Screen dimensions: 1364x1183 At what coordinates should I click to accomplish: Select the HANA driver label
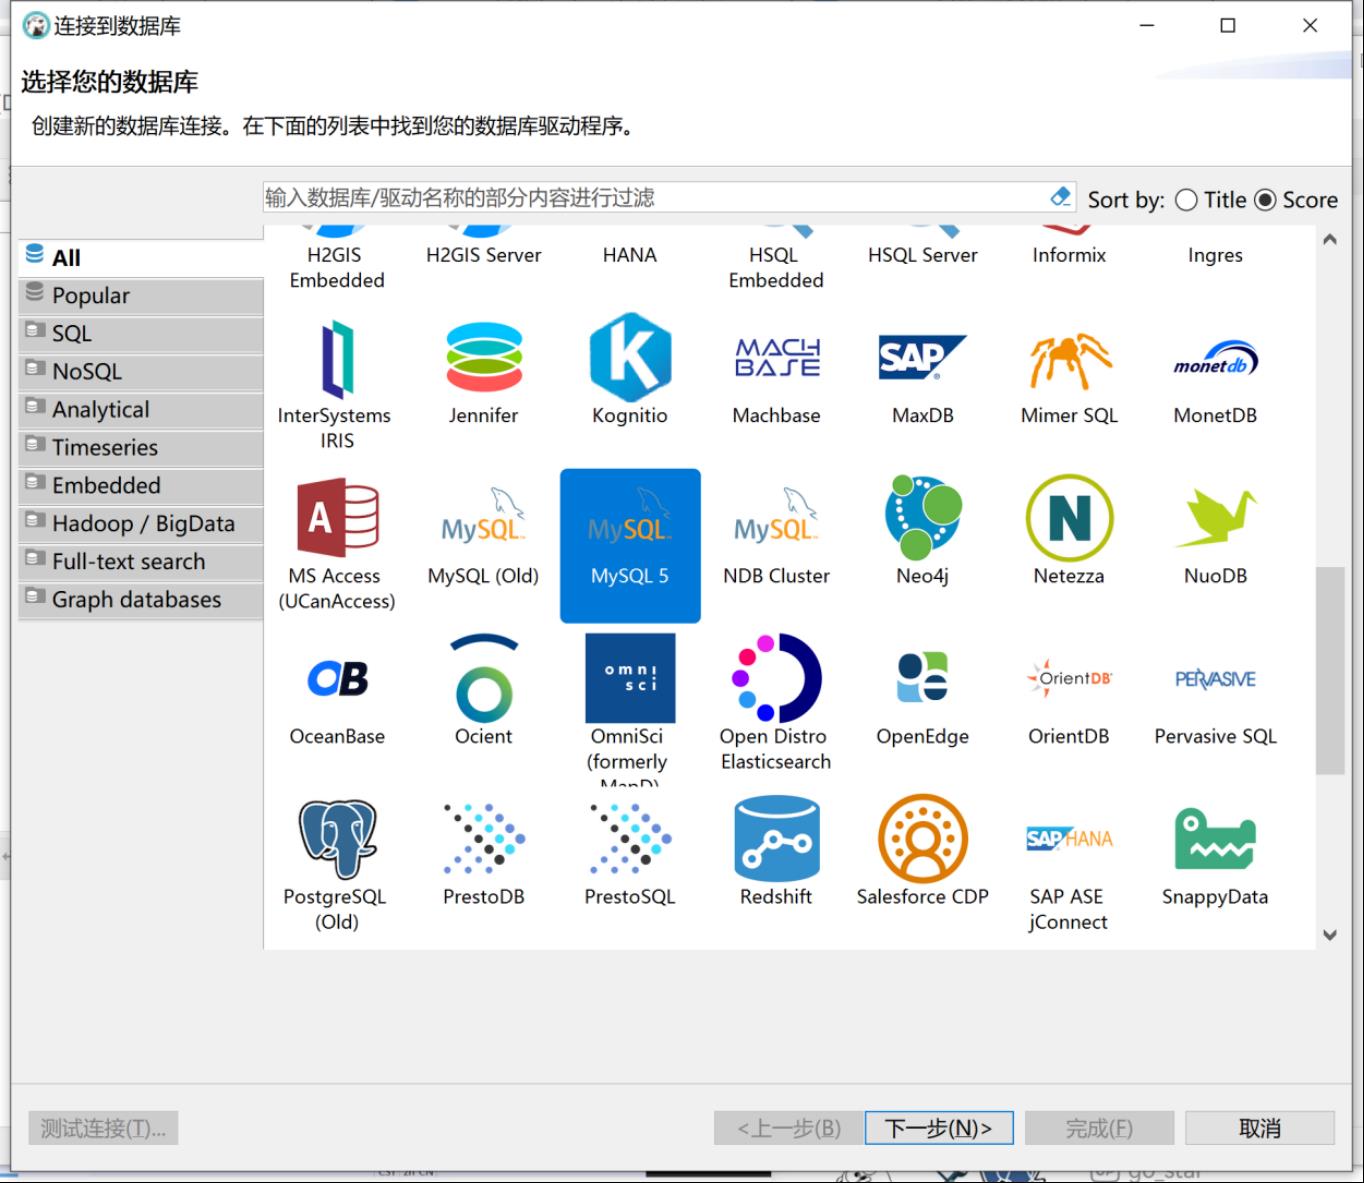[630, 255]
